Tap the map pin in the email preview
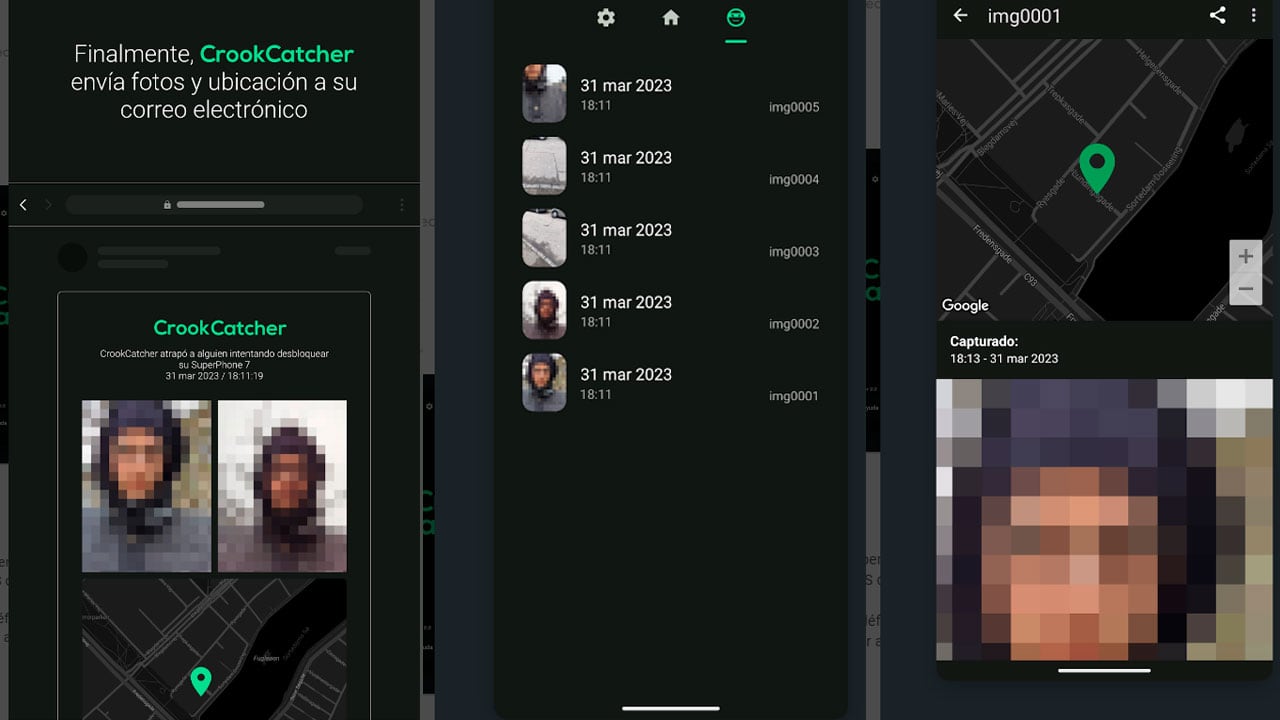This screenshot has width=1280, height=720. (200, 681)
